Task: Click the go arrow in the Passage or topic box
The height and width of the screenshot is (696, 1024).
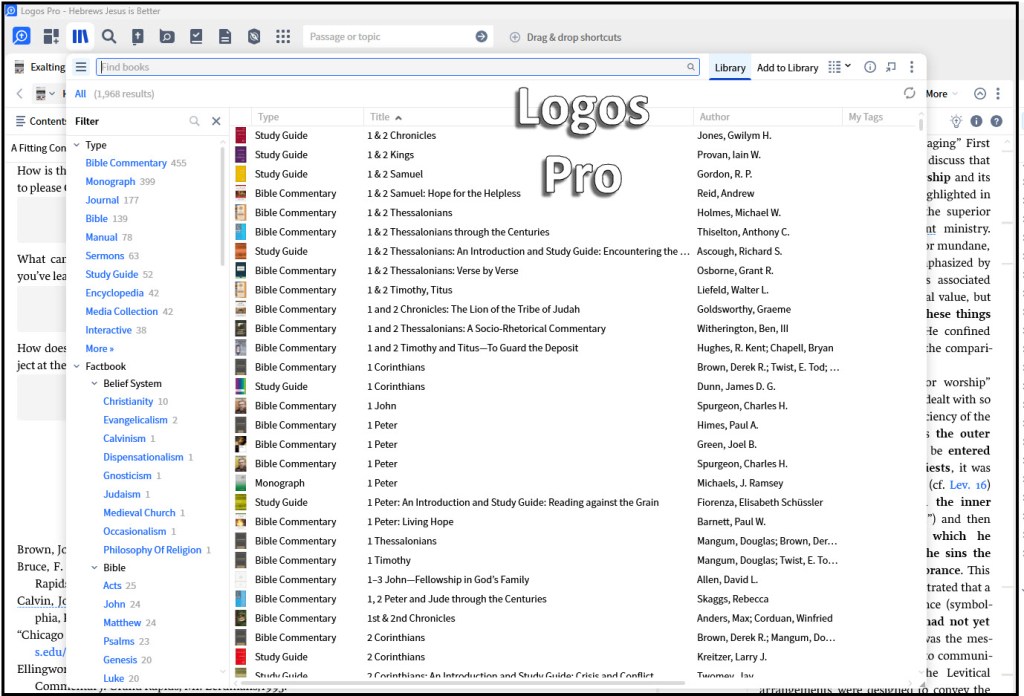Action: [x=481, y=37]
